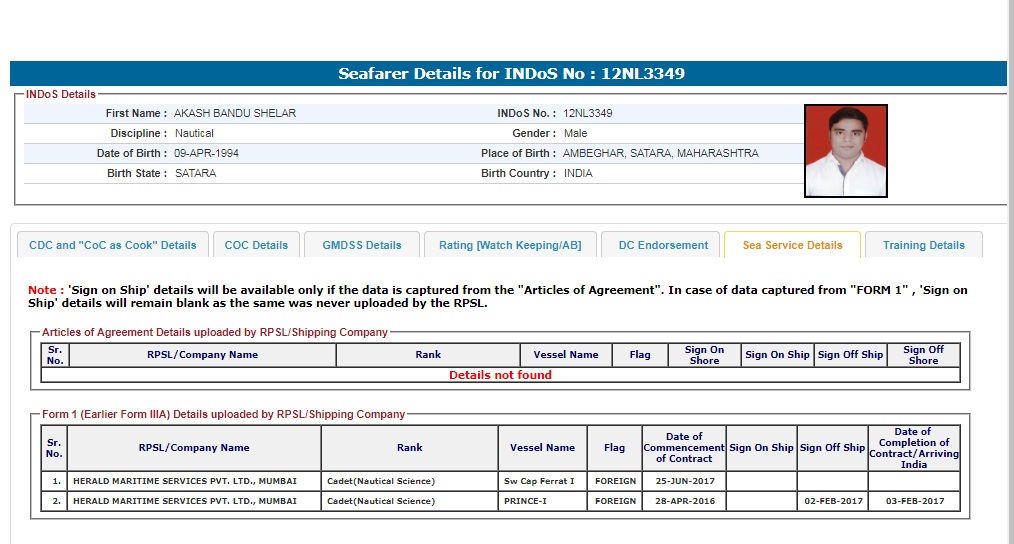1014x544 pixels.
Task: Go to the DC Endorsement tab
Action: pyautogui.click(x=663, y=245)
